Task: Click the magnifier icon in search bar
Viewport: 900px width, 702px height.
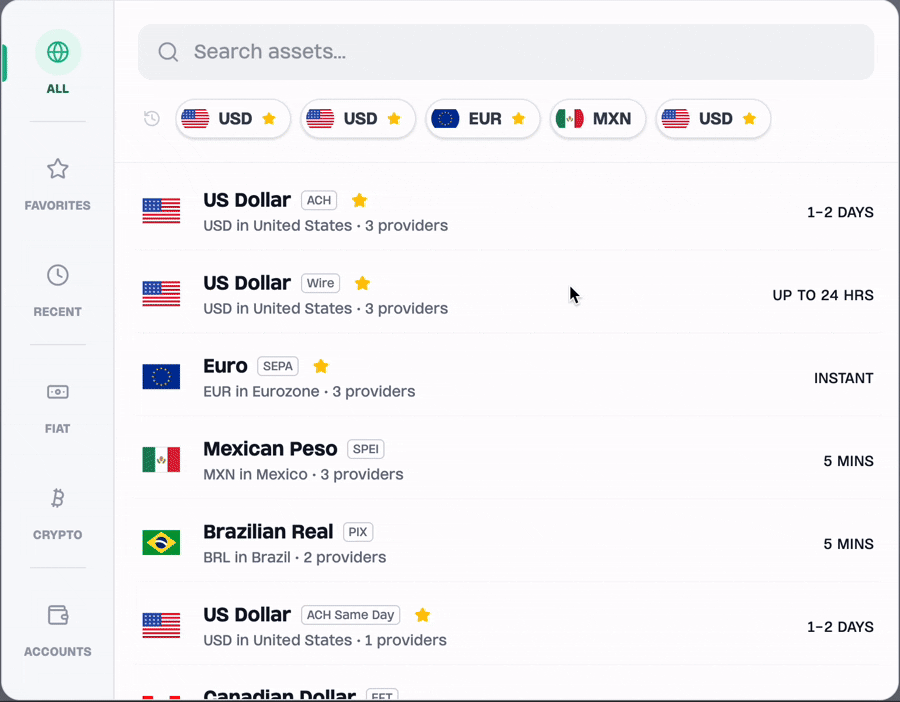Action: (x=168, y=52)
